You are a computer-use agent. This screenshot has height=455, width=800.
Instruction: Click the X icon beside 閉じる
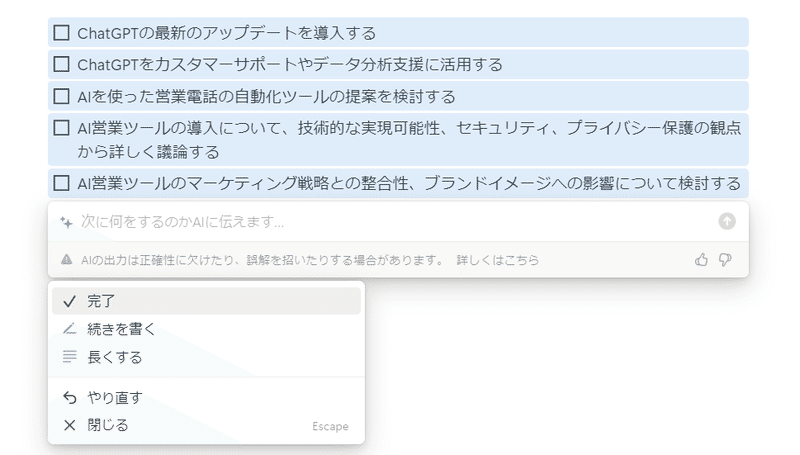coord(69,425)
